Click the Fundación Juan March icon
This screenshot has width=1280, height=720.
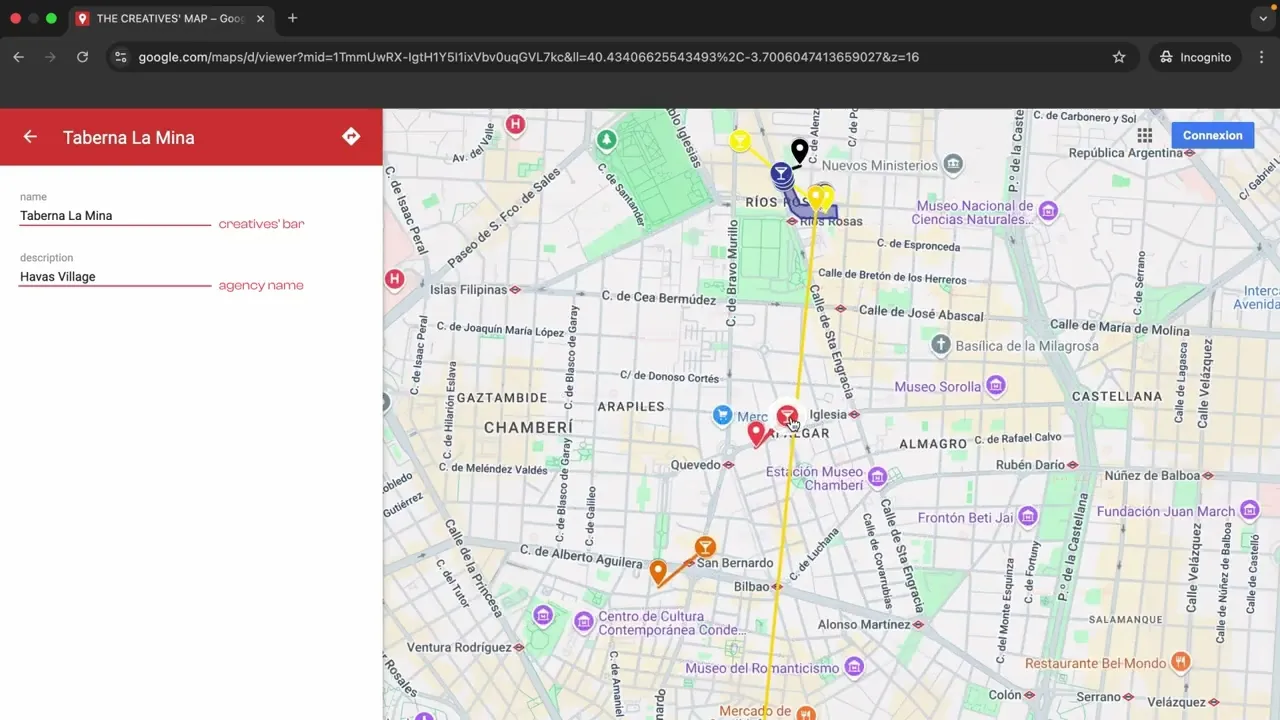click(x=1249, y=511)
